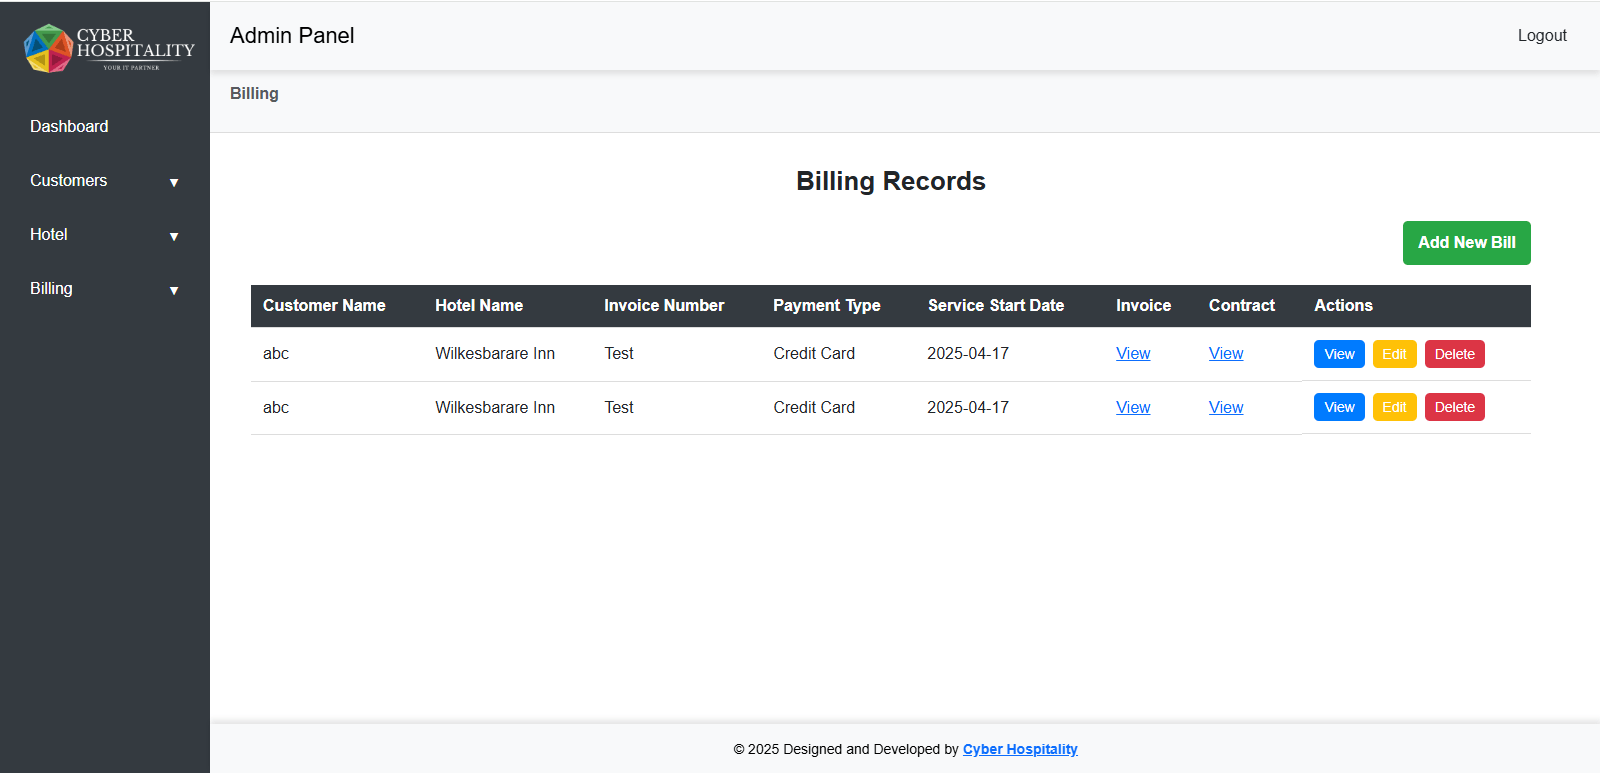This screenshot has height=773, width=1600.
Task: Click Billing in the sidebar menu
Action: [x=51, y=288]
